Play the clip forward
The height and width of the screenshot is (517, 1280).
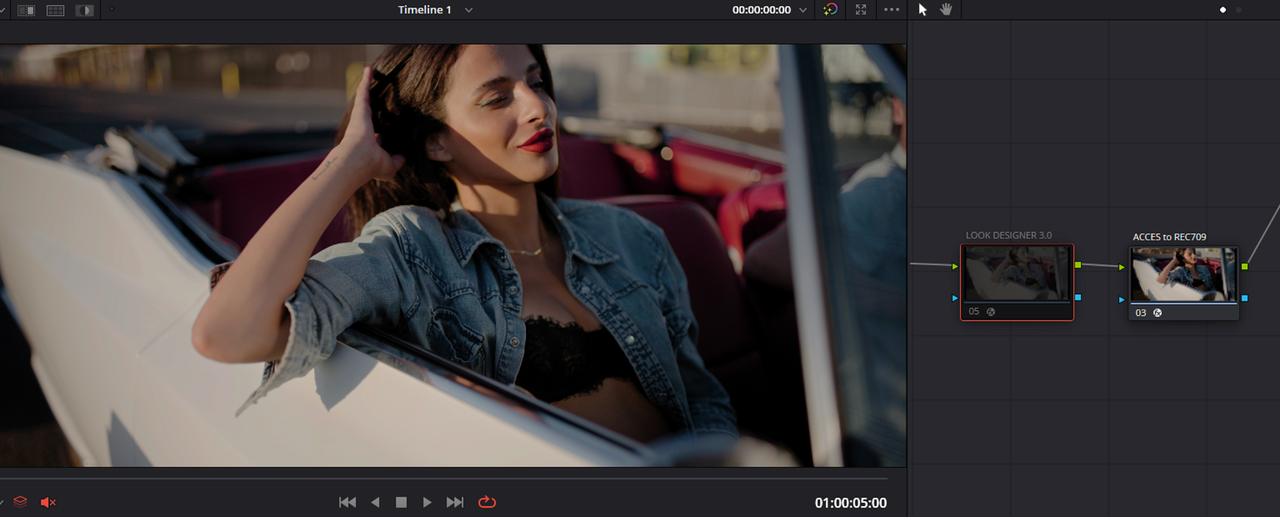tap(427, 502)
